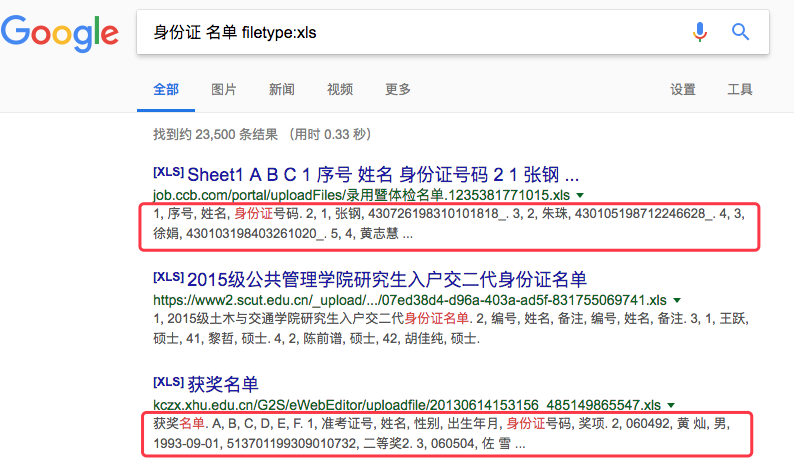This screenshot has height=464, width=794.
Task: Switch to the 图片 tab
Action: pyautogui.click(x=224, y=90)
